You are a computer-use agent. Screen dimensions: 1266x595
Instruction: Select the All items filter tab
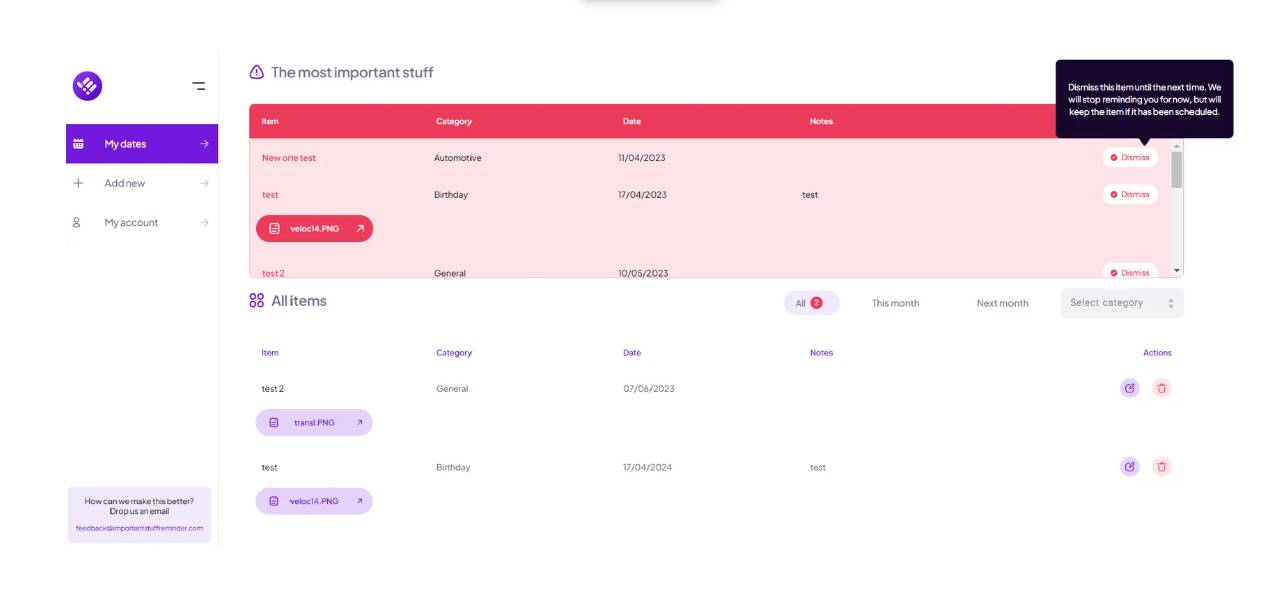pyautogui.click(x=810, y=303)
